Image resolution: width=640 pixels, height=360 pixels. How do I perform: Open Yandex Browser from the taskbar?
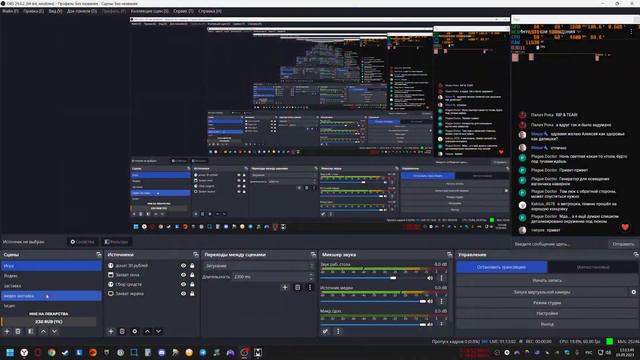point(24,352)
